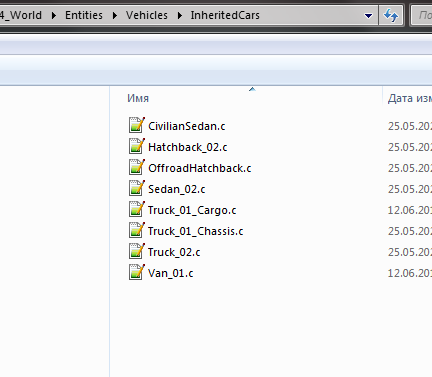The height and width of the screenshot is (377, 432).
Task: Select the file name Hatchback_02.c
Action: (188, 147)
